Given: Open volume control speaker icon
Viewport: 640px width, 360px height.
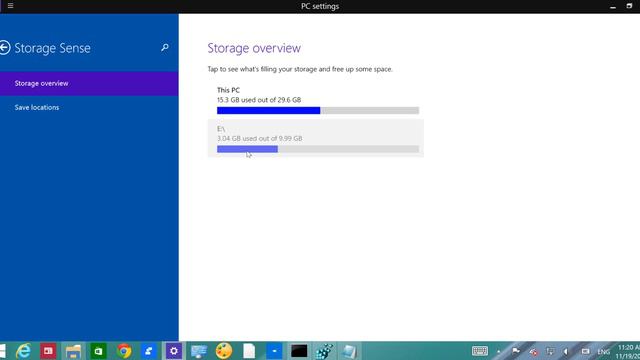Looking at the screenshot, I should 566,351.
